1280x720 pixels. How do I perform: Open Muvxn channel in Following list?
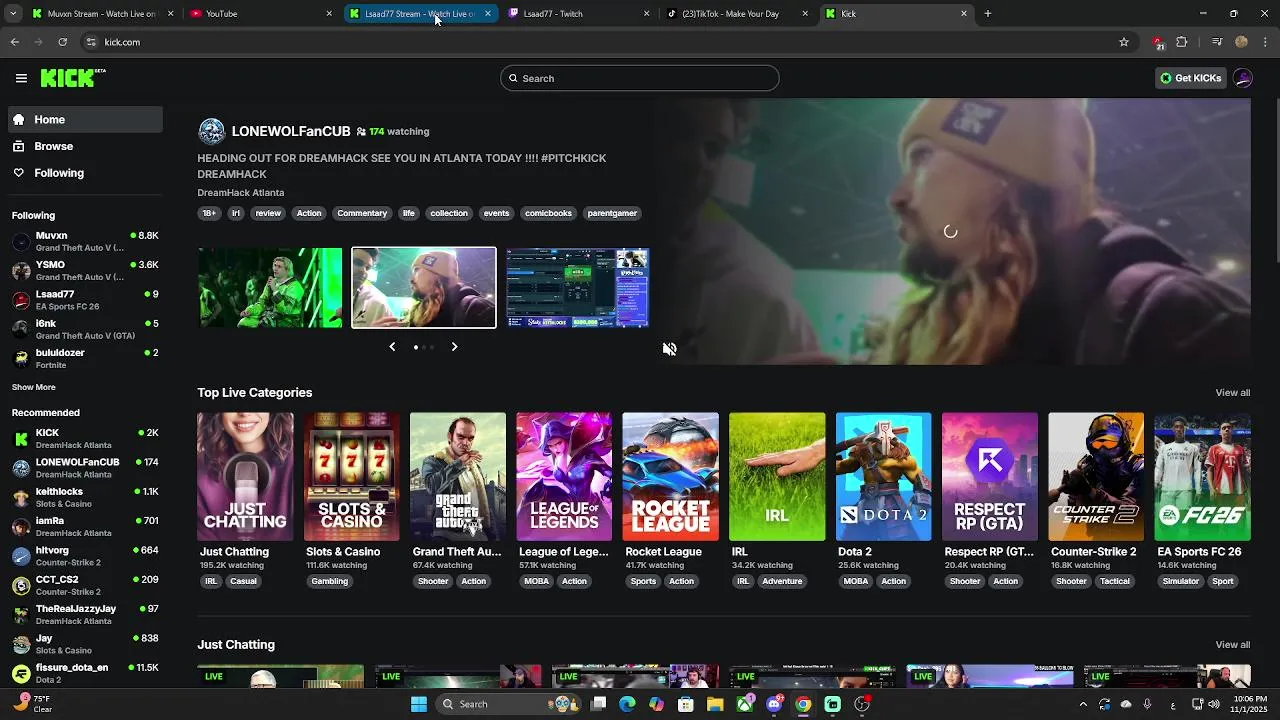pyautogui.click(x=85, y=241)
